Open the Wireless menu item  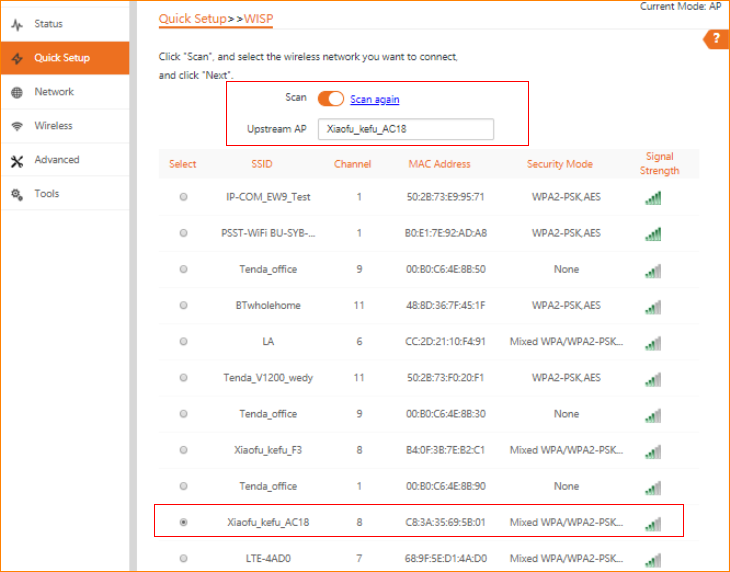(53, 126)
